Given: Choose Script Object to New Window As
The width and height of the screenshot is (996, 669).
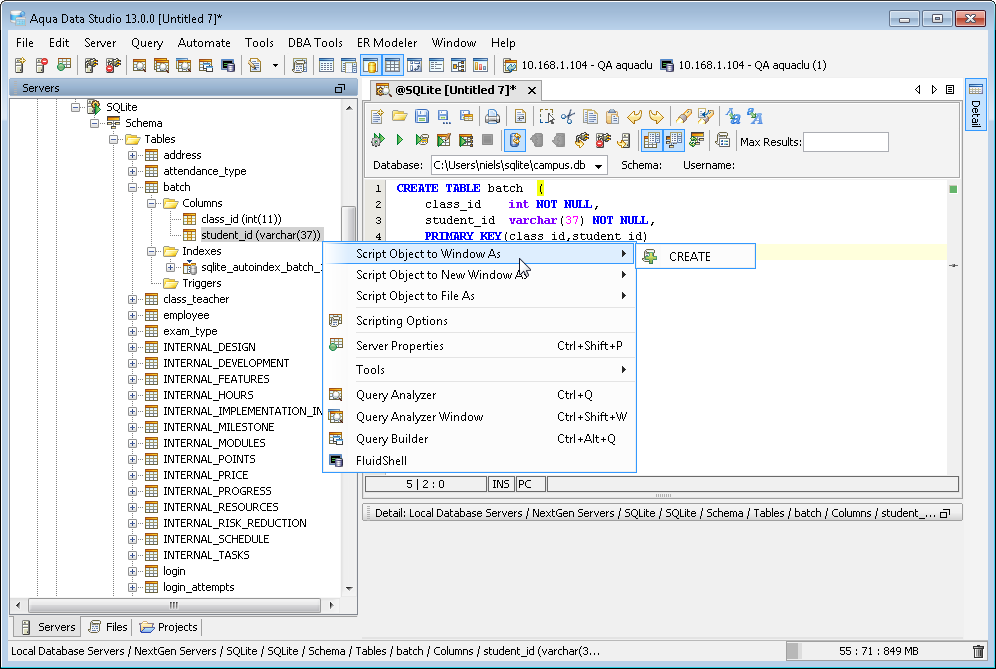Looking at the screenshot, I should [480, 275].
